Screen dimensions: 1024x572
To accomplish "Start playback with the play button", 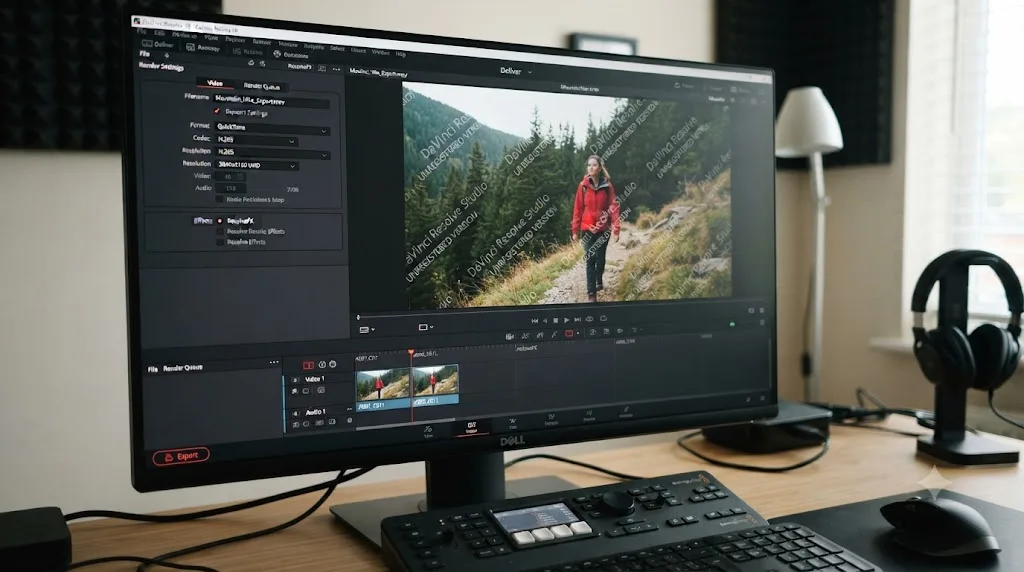I will click(x=566, y=321).
